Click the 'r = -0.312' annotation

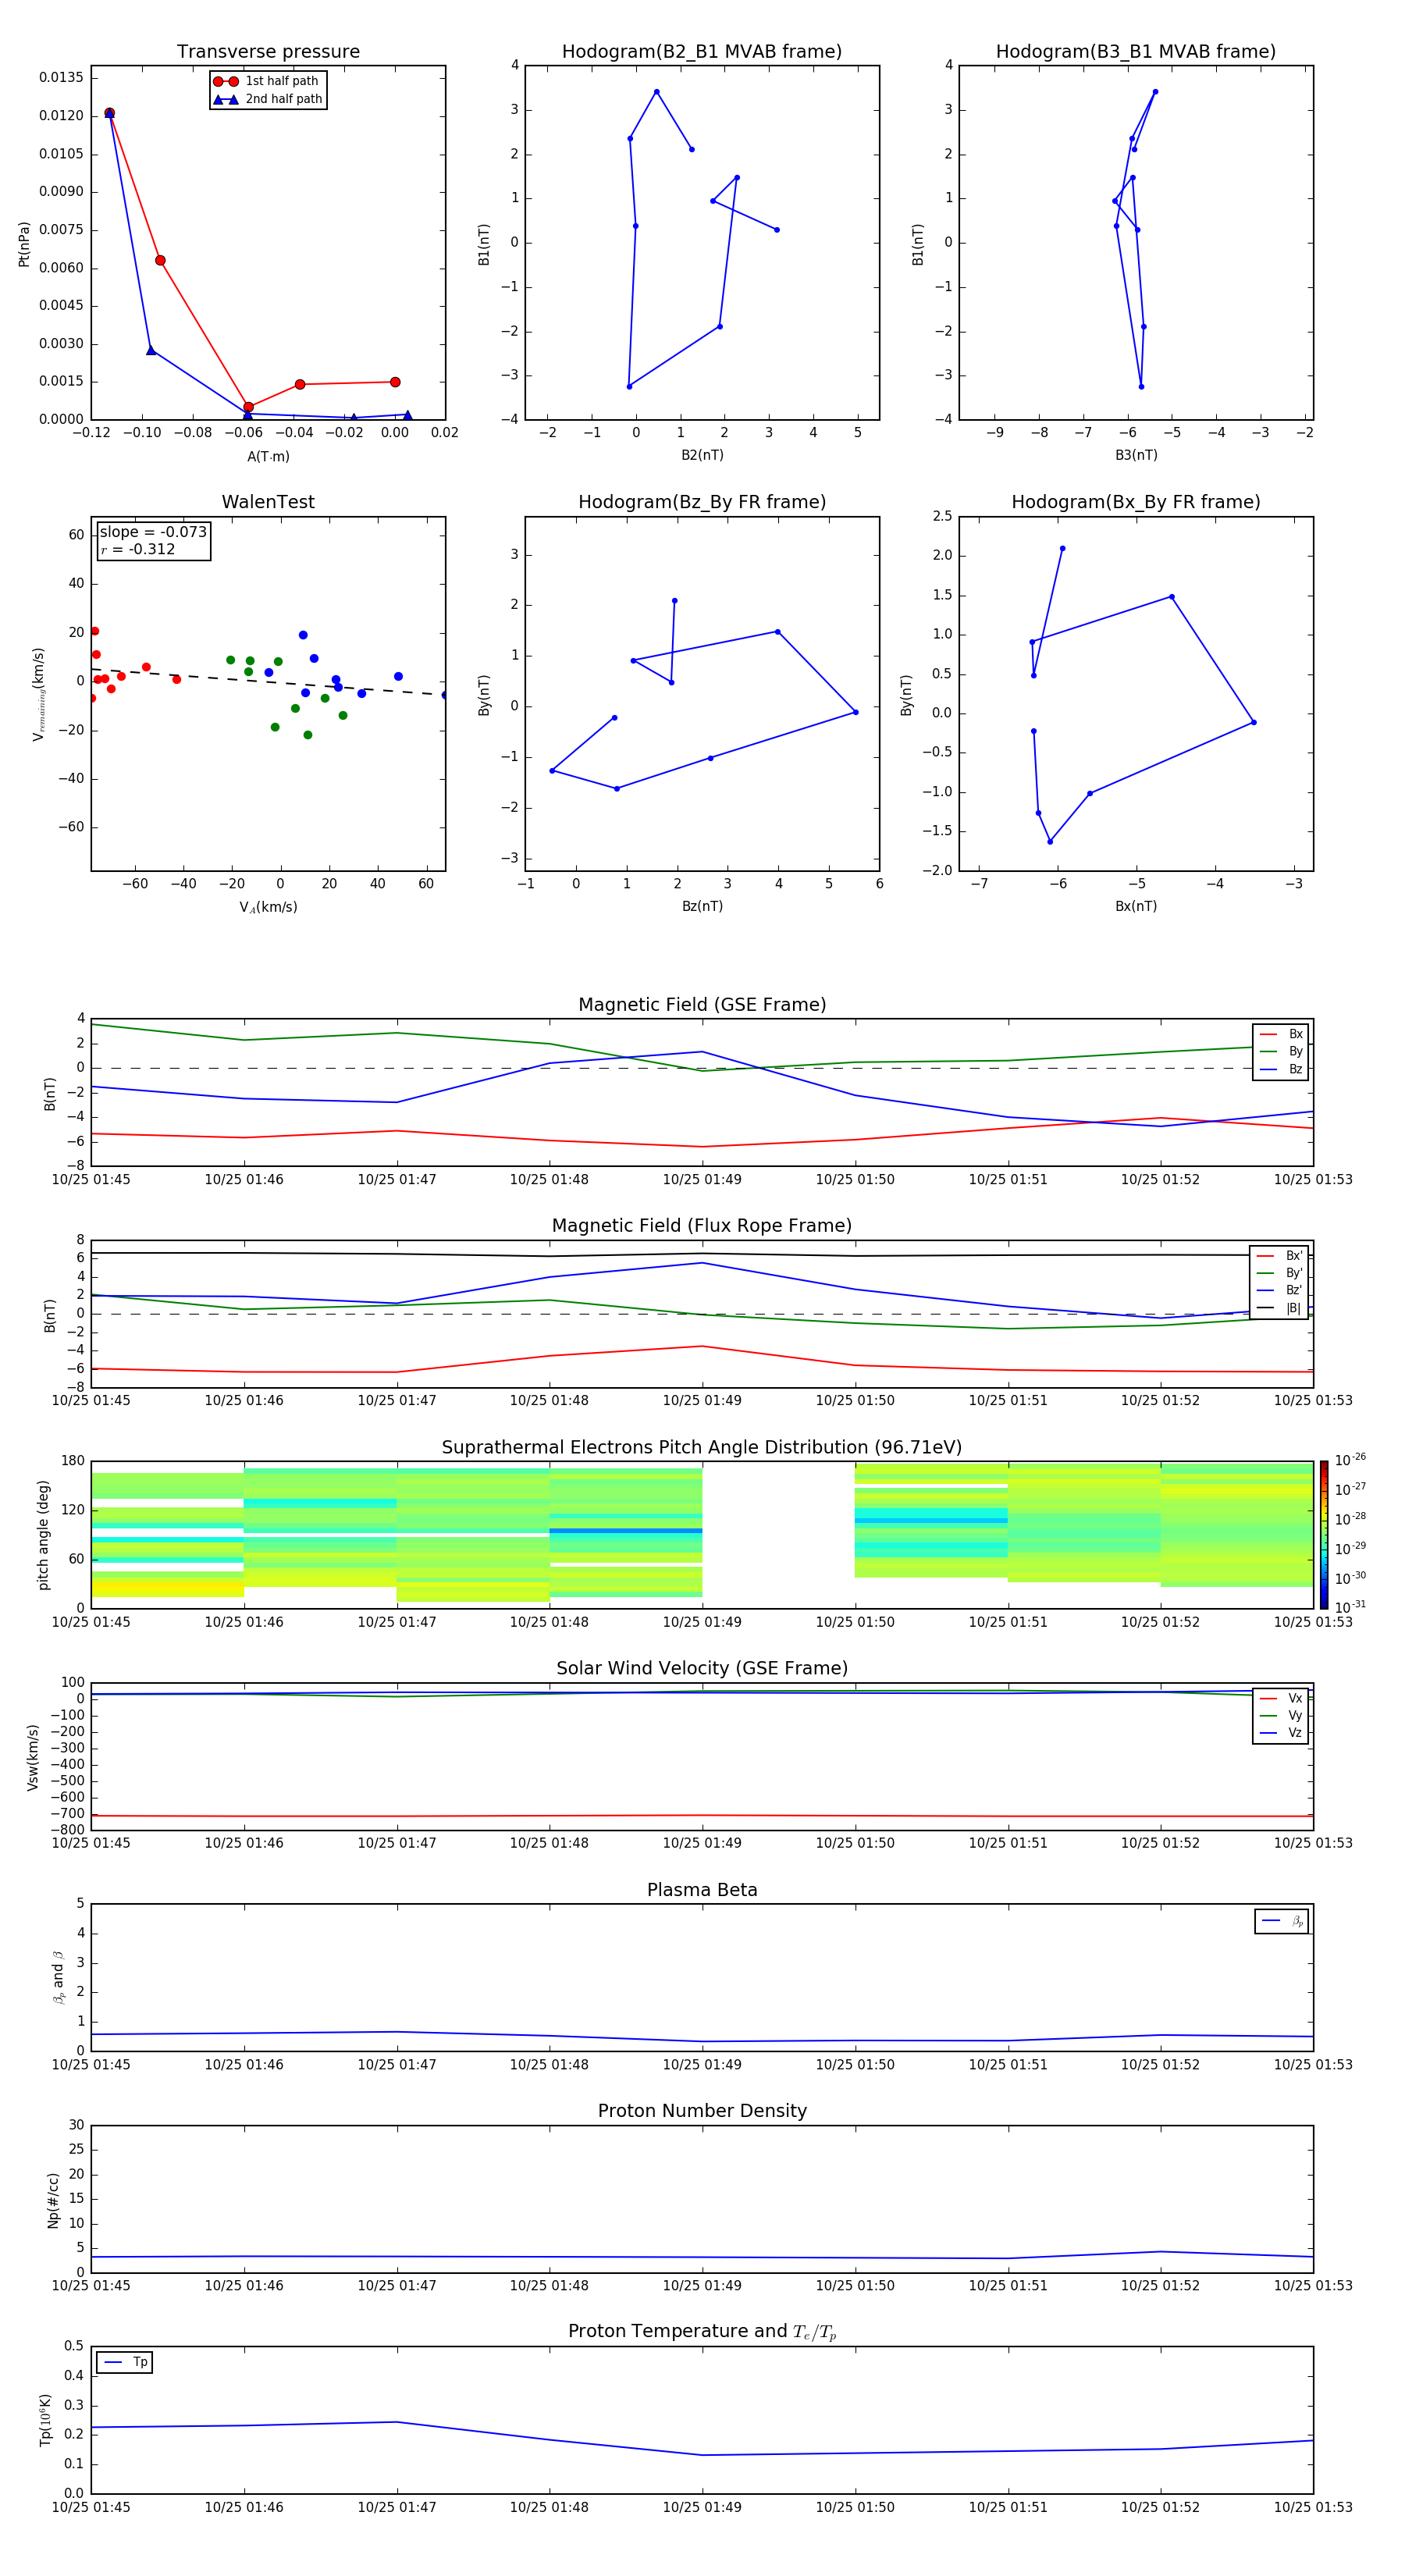[138, 549]
